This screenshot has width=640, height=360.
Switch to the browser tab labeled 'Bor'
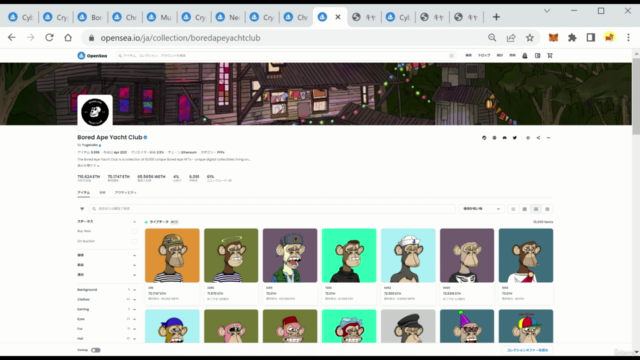tap(90, 17)
